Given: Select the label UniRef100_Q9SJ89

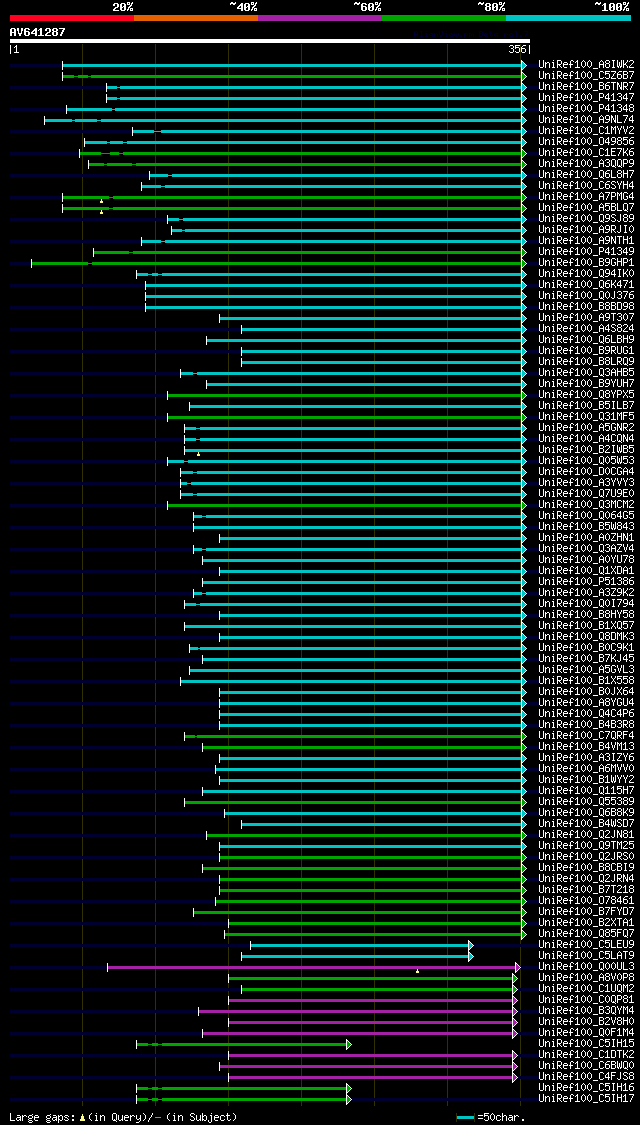Looking at the screenshot, I should [x=586, y=219].
